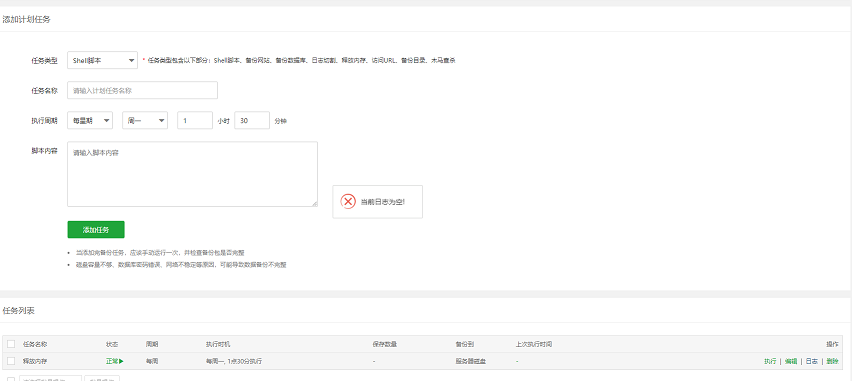Tick the checkbox for the 释放内存 task row

click(11, 361)
